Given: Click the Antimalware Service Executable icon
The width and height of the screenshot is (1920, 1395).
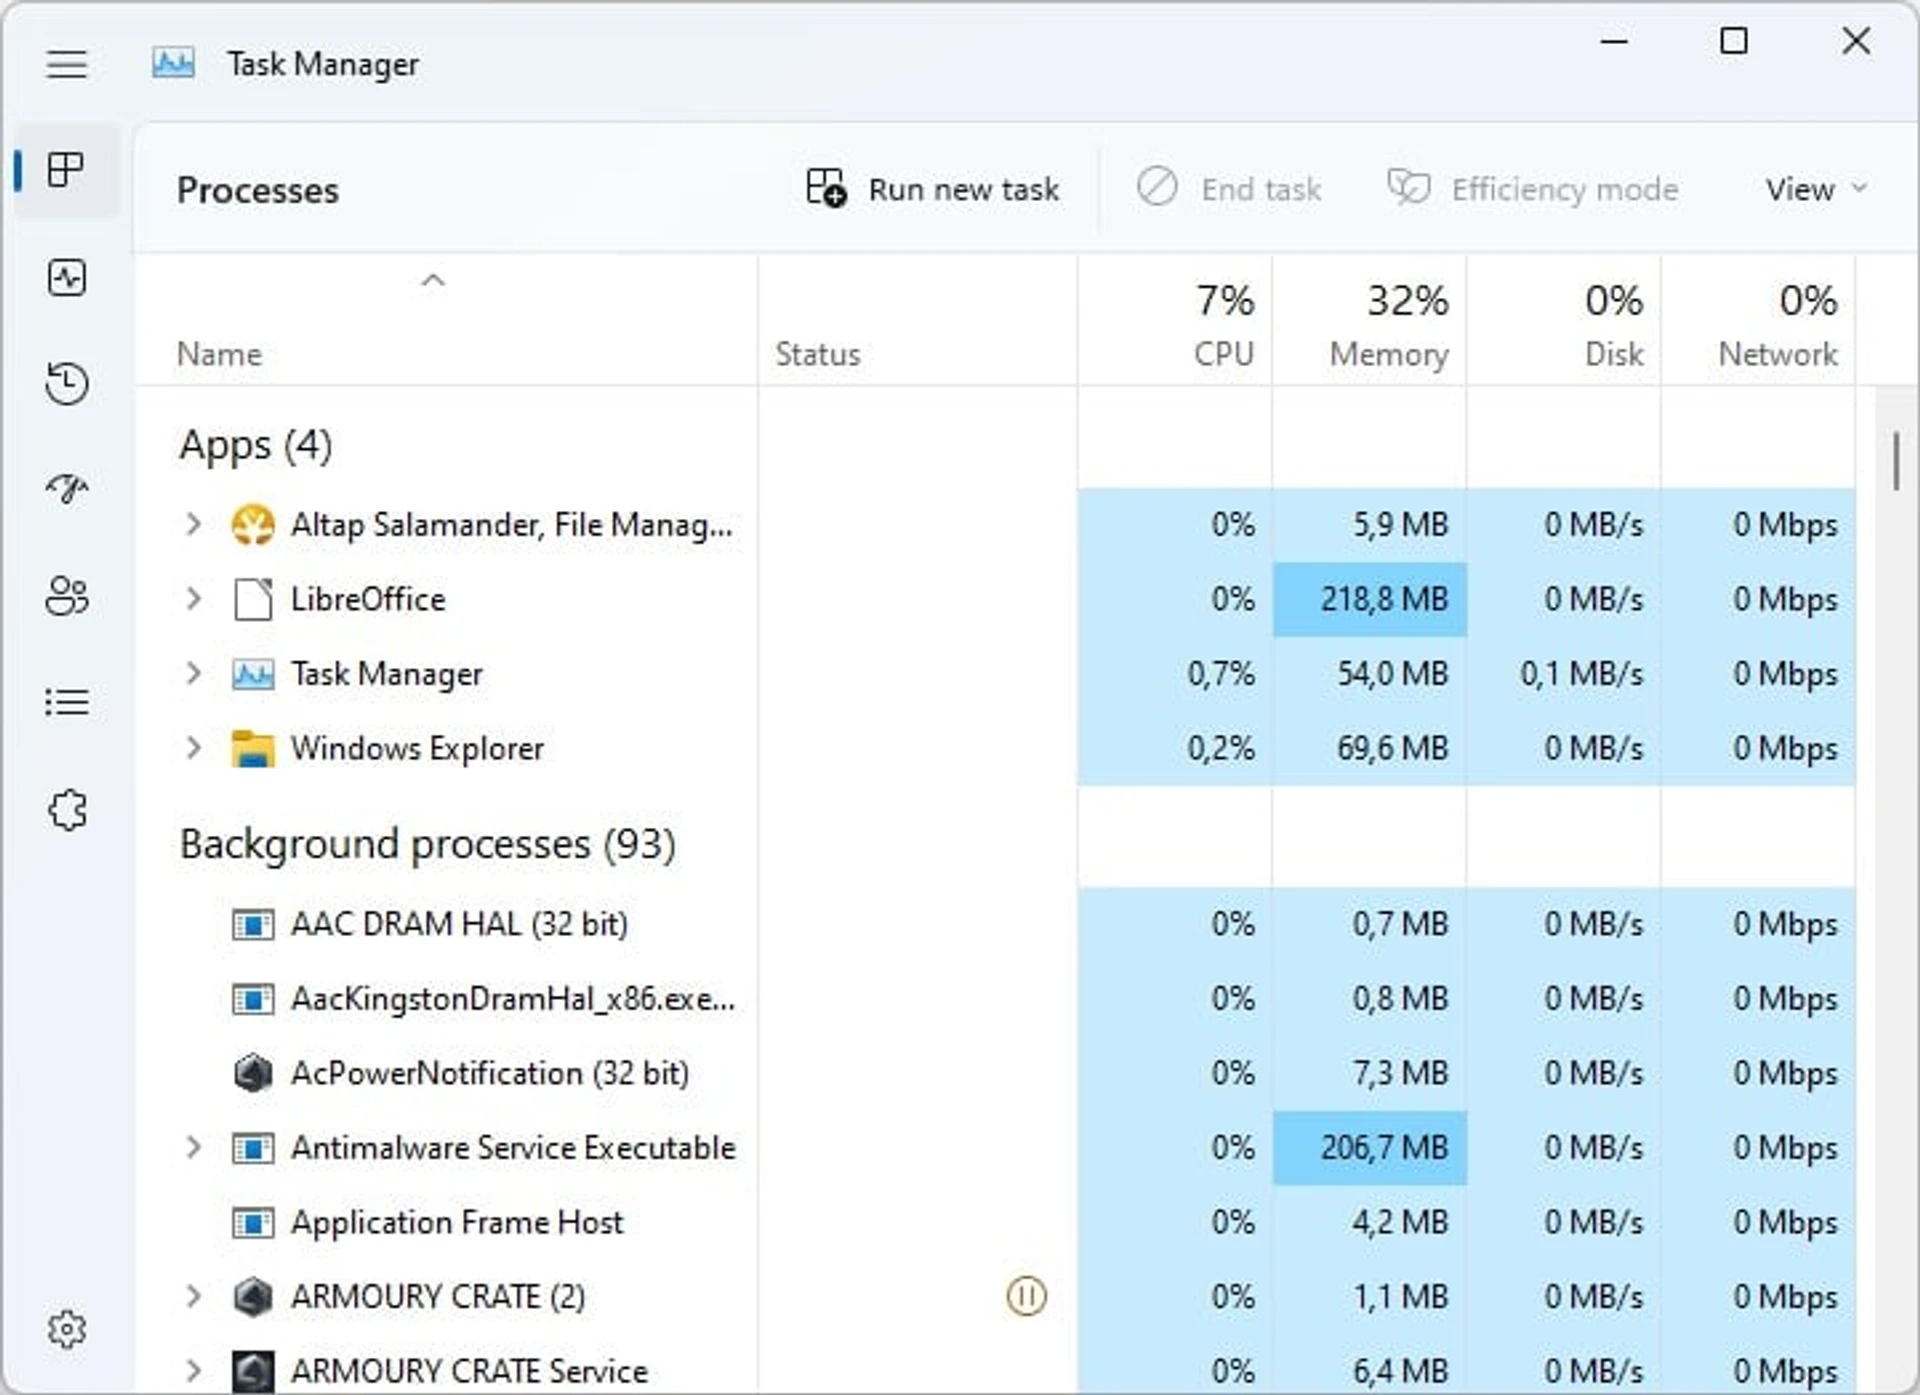Looking at the screenshot, I should [x=252, y=1147].
